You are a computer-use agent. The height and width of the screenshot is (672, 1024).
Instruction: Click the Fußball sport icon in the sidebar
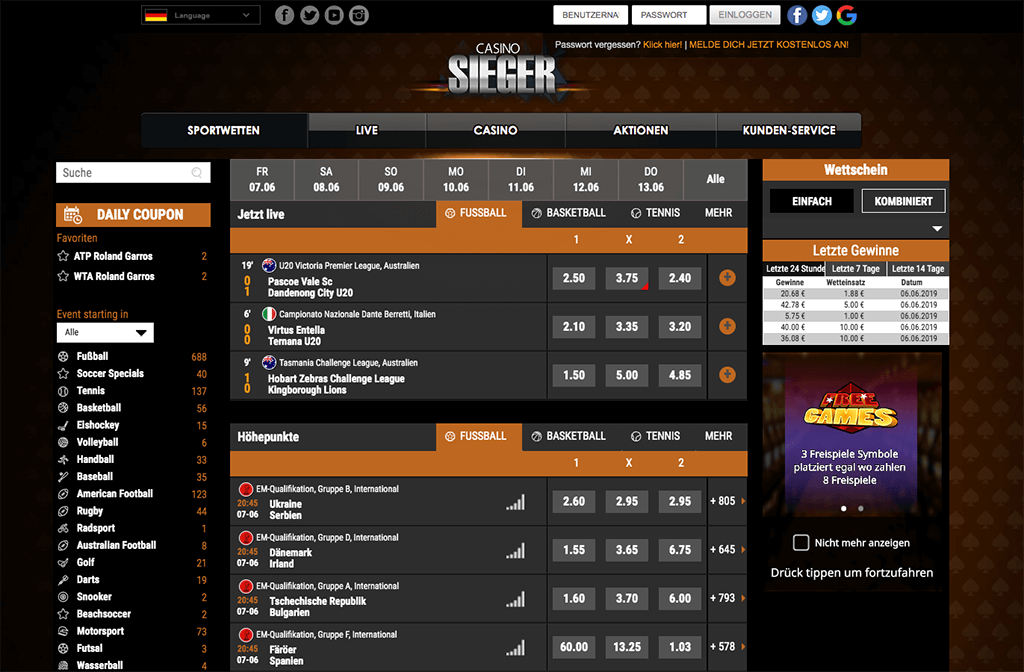point(63,357)
